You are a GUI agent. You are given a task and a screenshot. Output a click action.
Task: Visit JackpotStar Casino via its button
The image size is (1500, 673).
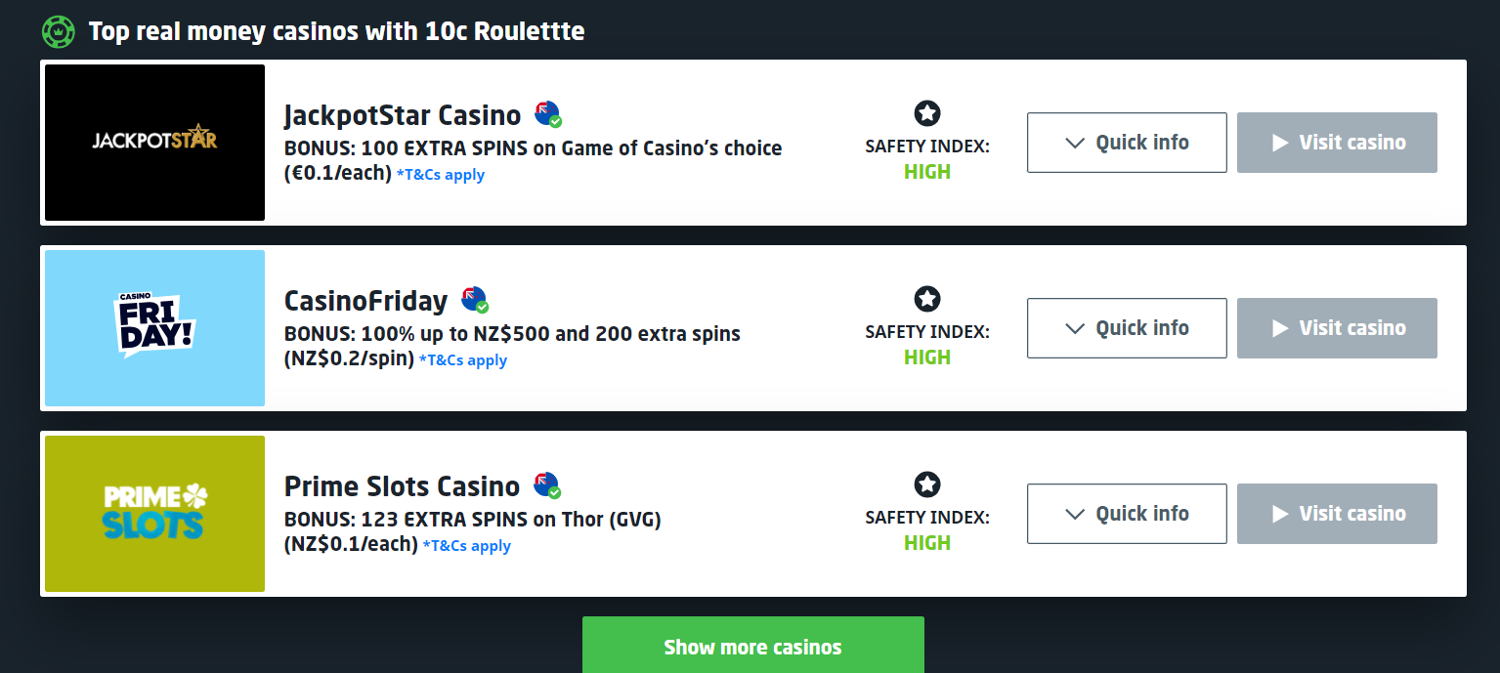click(x=1336, y=142)
